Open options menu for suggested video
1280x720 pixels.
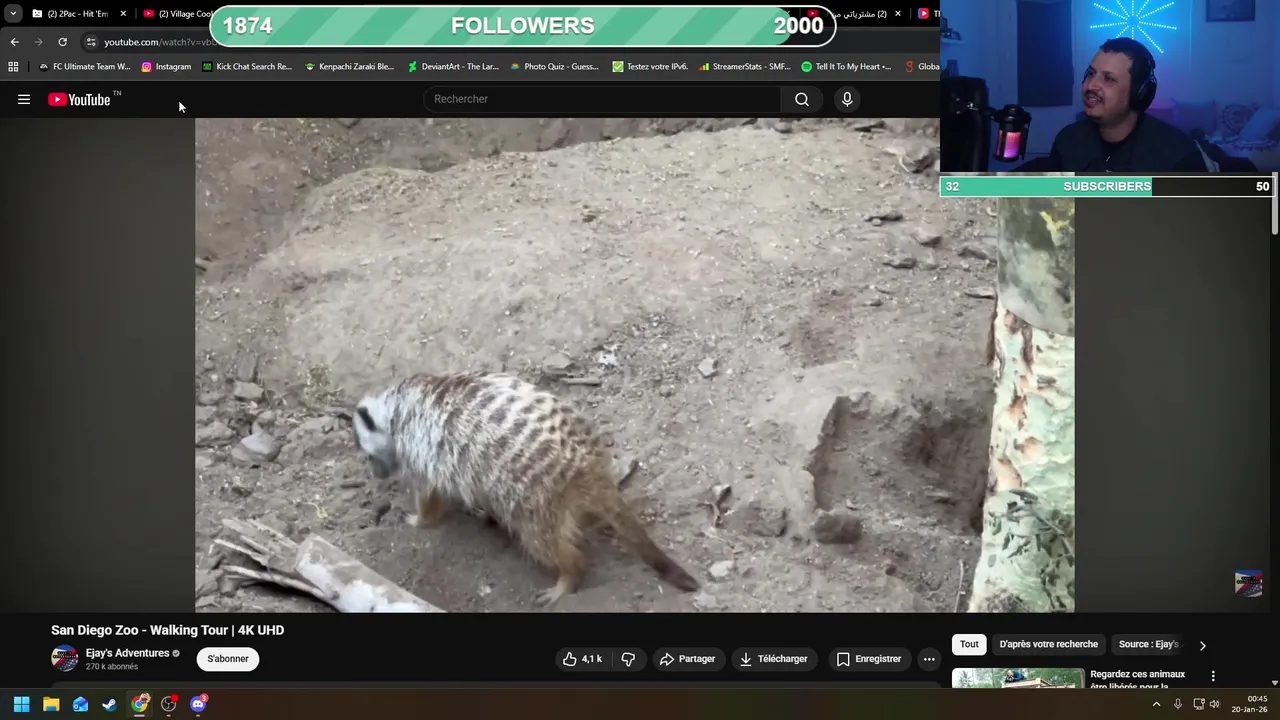tap(1213, 677)
